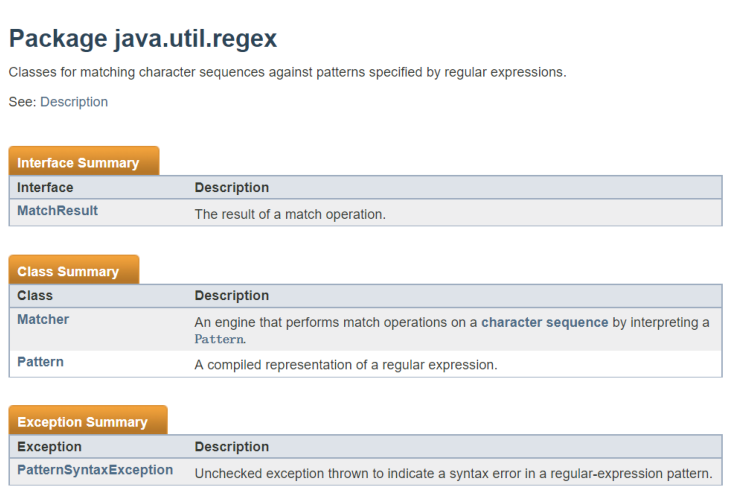The image size is (748, 491).
Task: Click Description header in Interface Summary table
Action: pyautogui.click(x=231, y=187)
